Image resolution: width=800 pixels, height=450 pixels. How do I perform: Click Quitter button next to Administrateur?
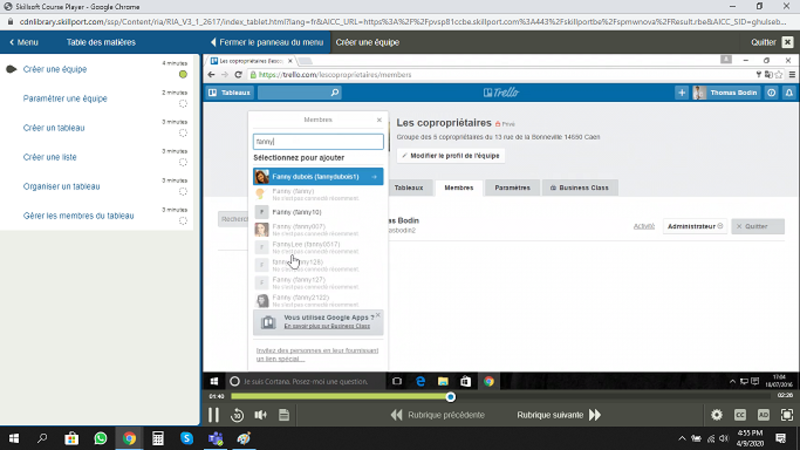(x=757, y=226)
